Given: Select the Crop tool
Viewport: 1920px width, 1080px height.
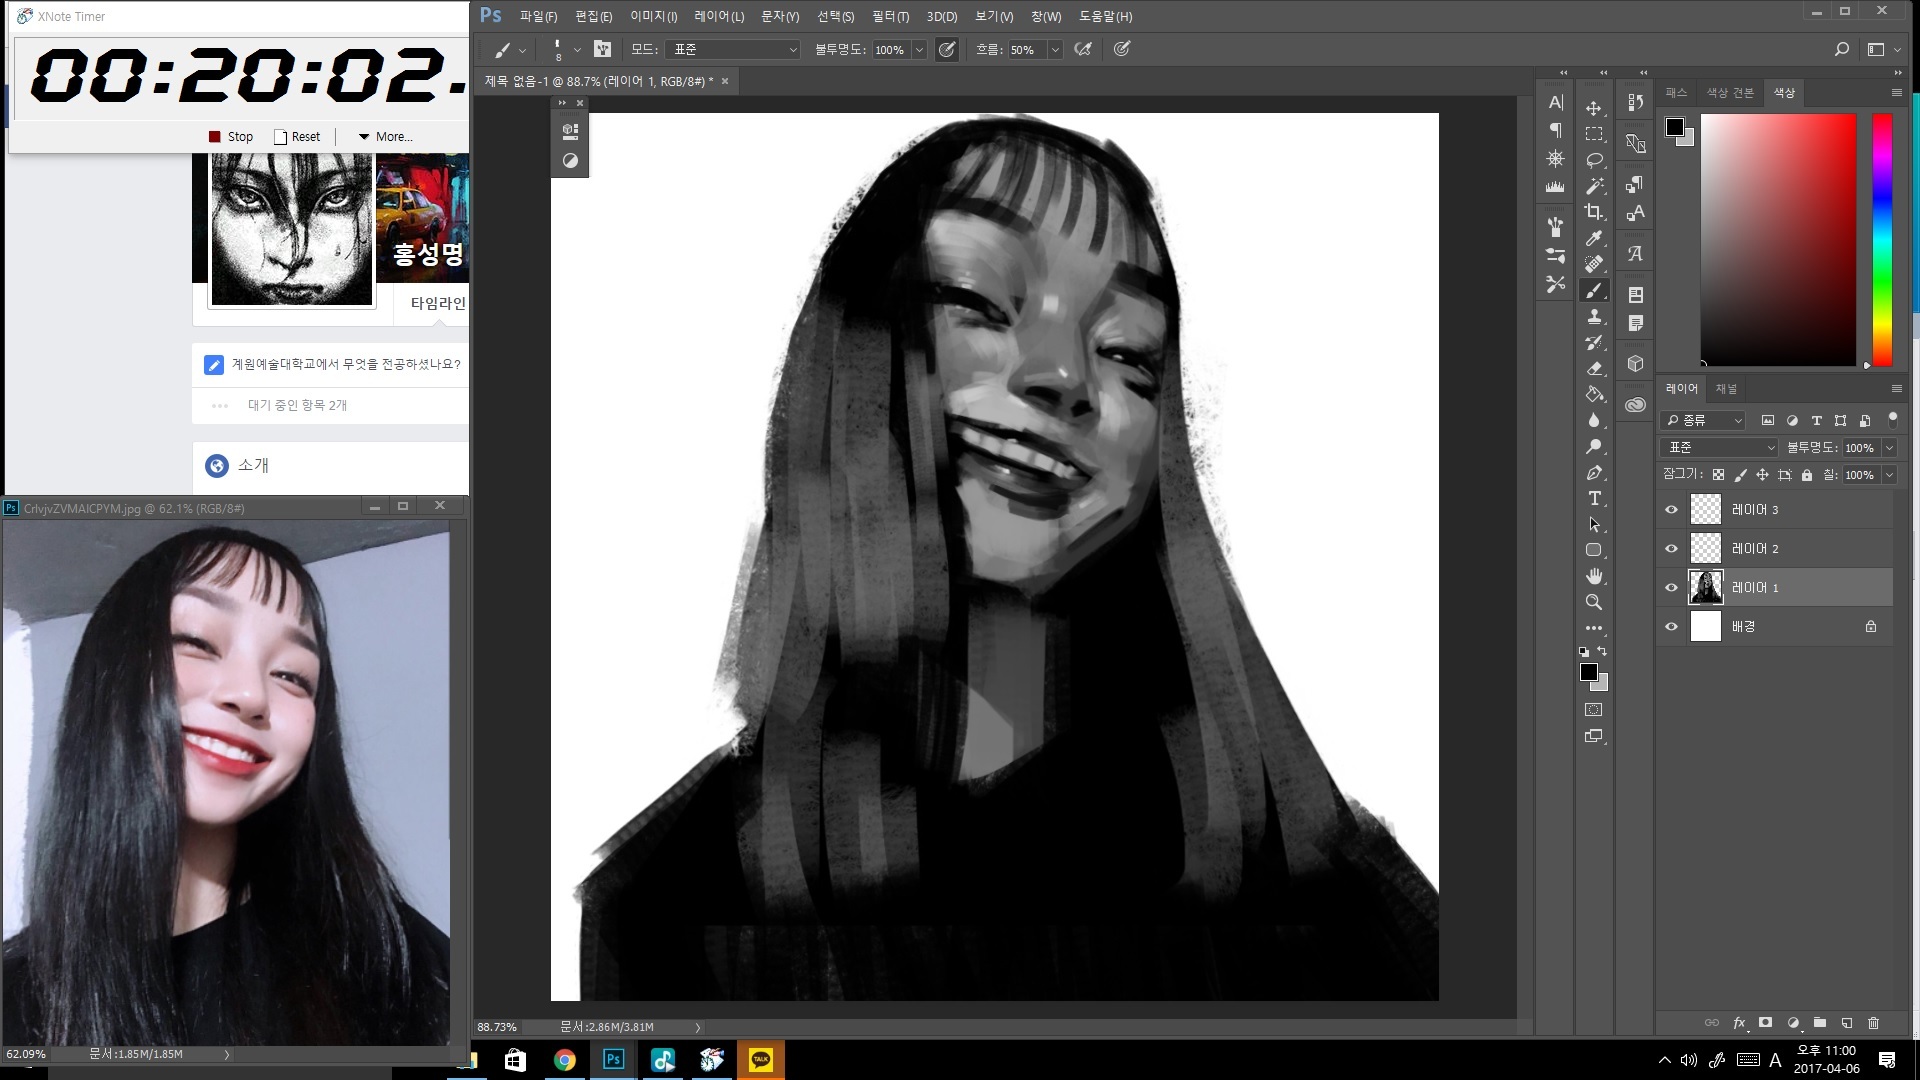Looking at the screenshot, I should pos(1594,212).
